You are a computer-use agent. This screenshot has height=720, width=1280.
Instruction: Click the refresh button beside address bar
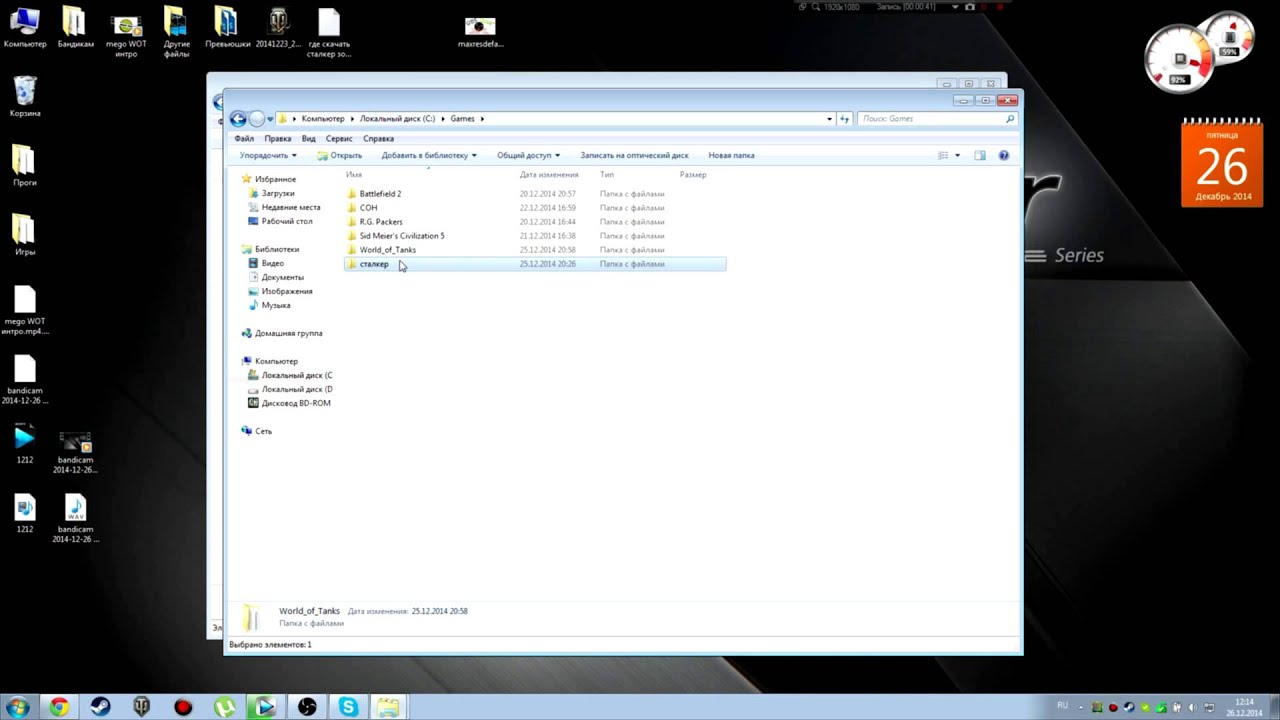pyautogui.click(x=845, y=119)
